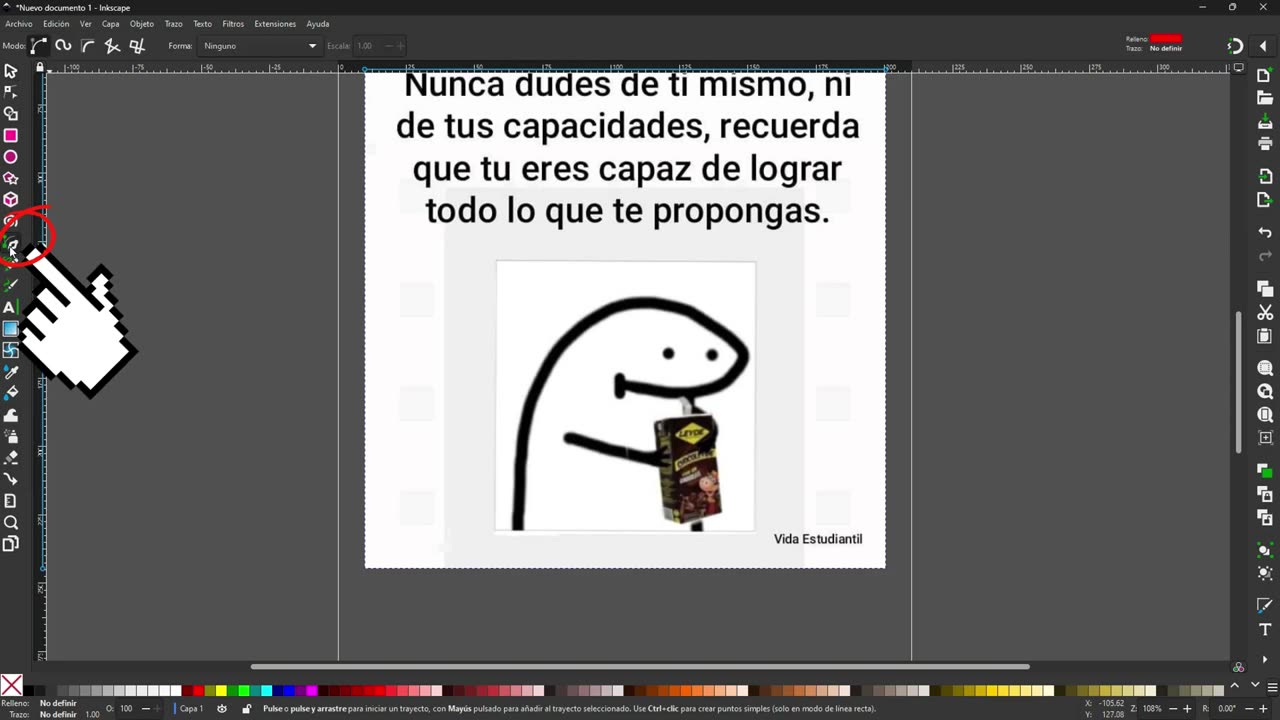
Task: Open the Trazo menu
Action: (174, 24)
